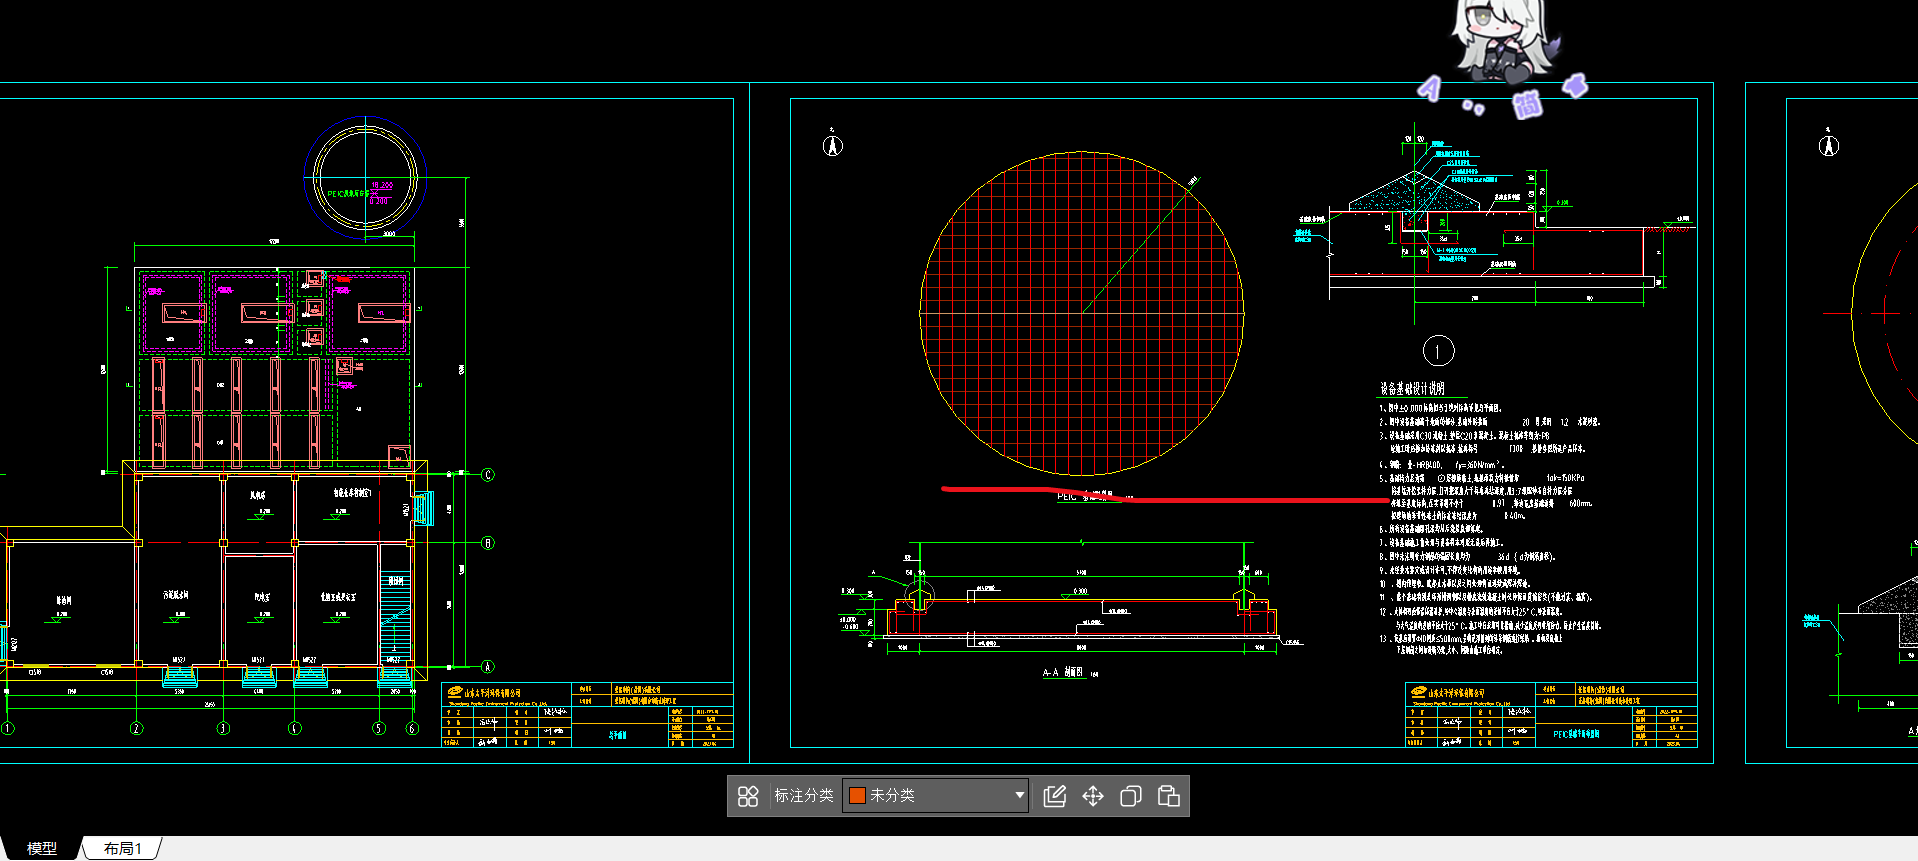Click the paste annotation icon
The height and width of the screenshot is (861, 1918).
tap(1168, 796)
